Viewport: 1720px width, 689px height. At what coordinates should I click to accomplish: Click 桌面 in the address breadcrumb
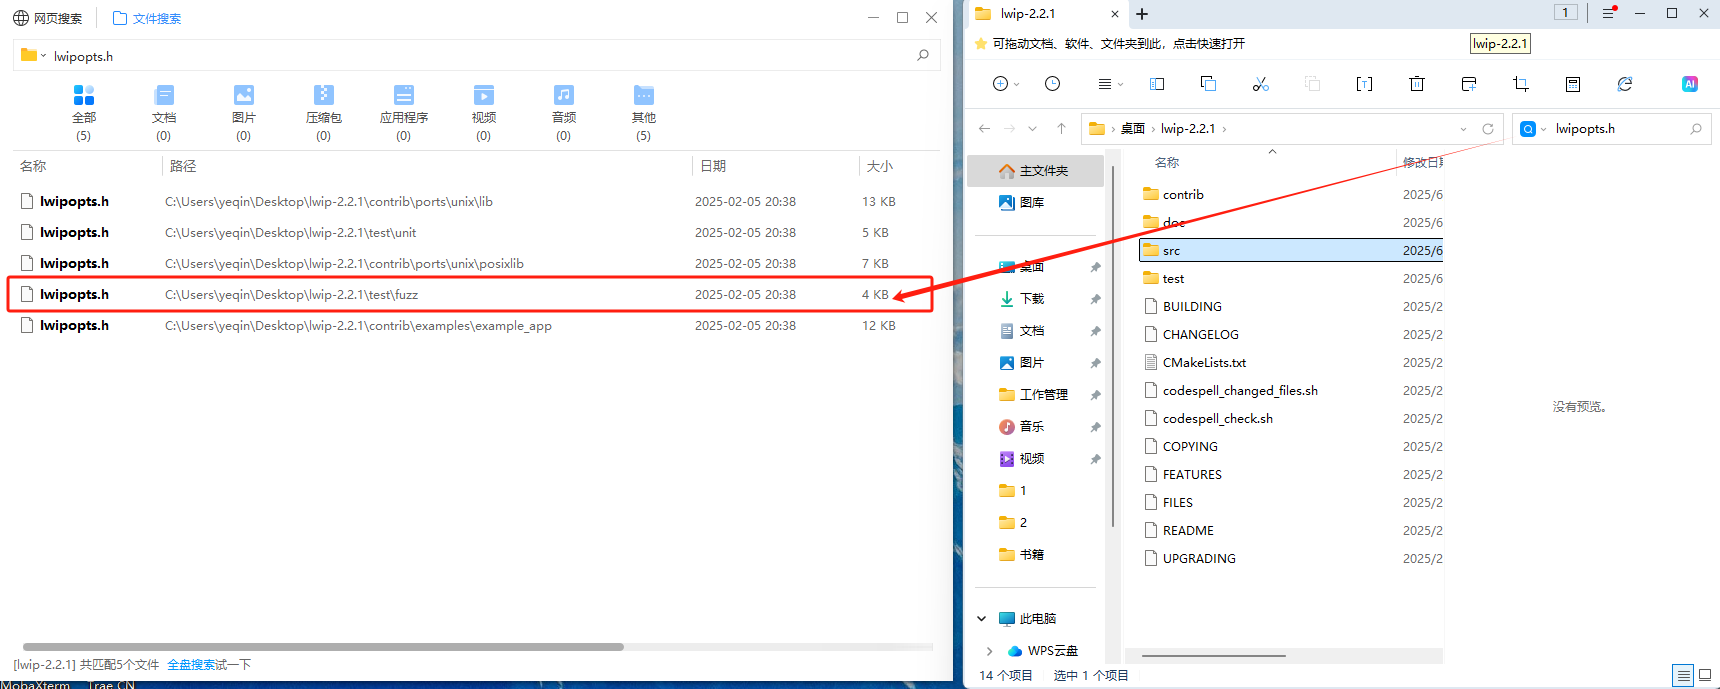pyautogui.click(x=1133, y=129)
